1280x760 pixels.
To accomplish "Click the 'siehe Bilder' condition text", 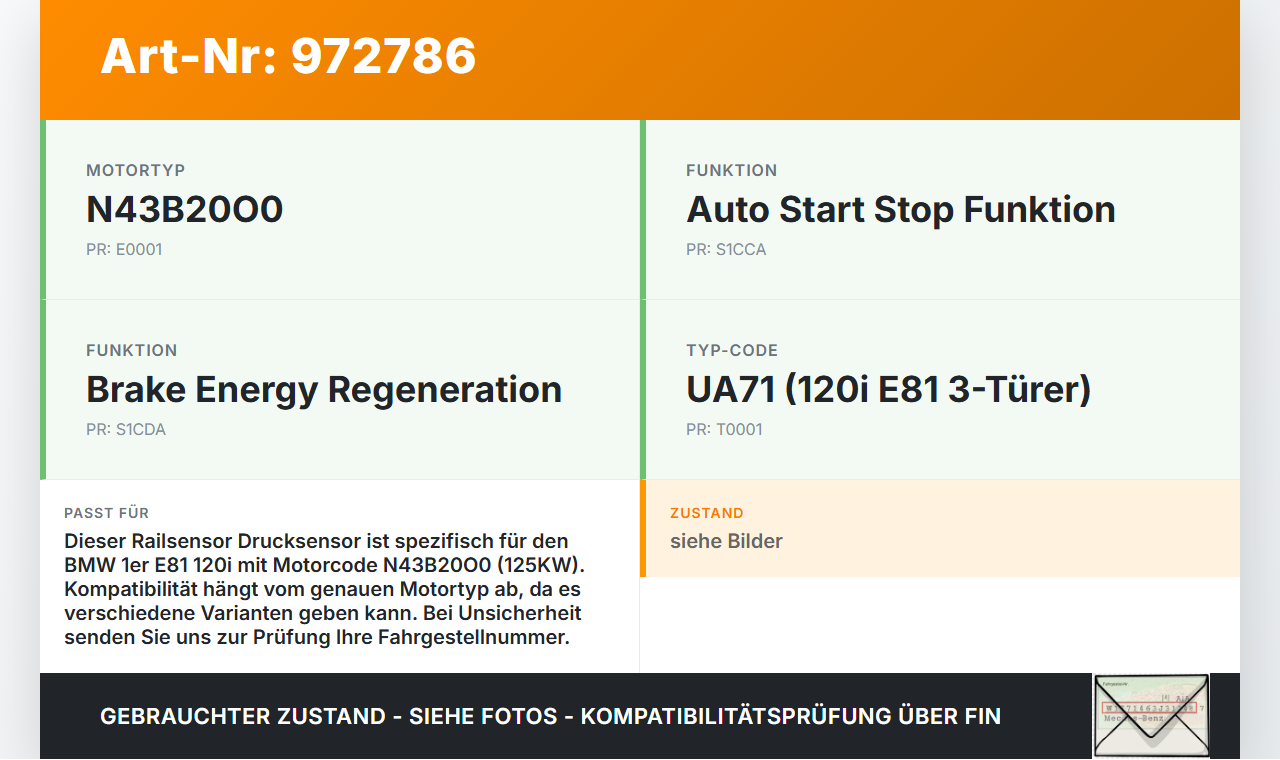I will (726, 541).
